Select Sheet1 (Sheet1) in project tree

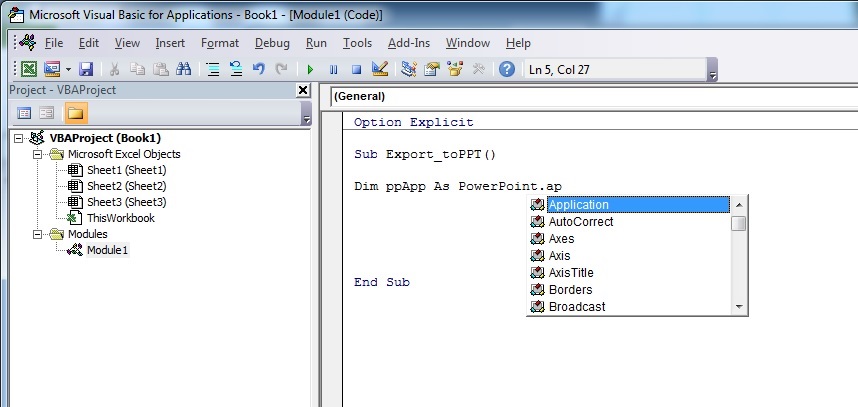(126, 170)
